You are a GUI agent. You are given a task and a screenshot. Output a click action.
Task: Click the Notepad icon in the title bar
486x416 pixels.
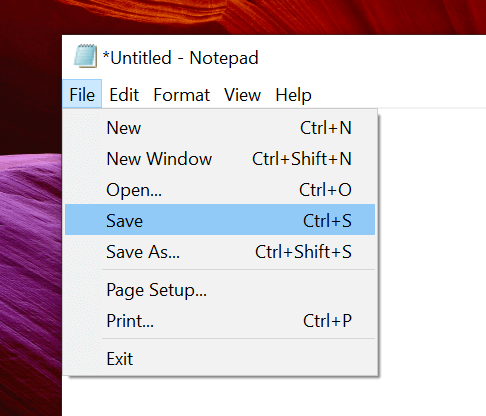[x=85, y=56]
